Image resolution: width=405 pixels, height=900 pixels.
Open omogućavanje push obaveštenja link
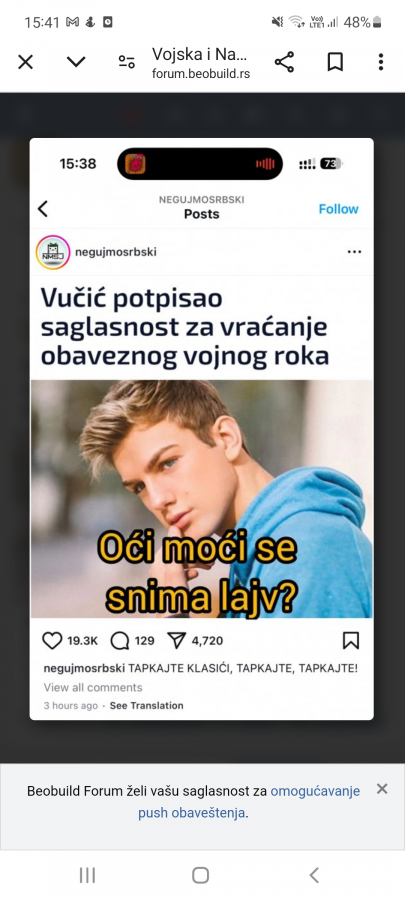tap(249, 802)
